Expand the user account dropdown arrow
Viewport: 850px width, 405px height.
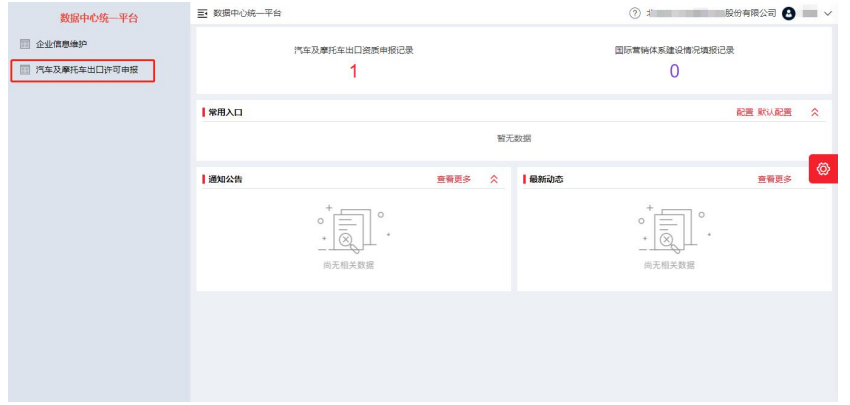pyautogui.click(x=827, y=14)
